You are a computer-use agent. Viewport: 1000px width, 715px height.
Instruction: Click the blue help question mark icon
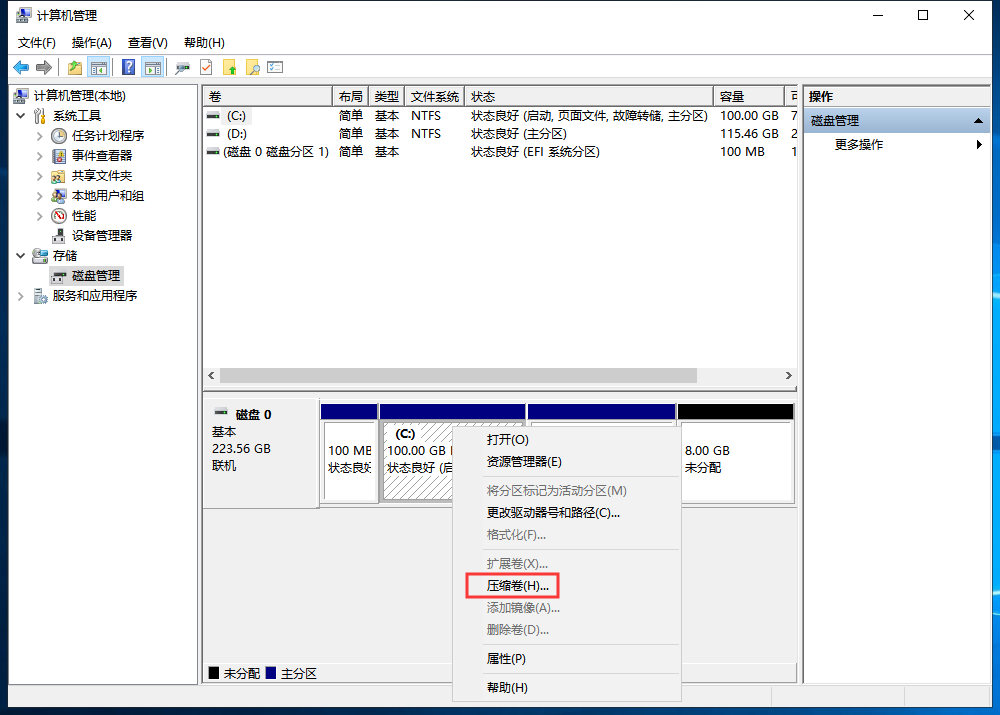pyautogui.click(x=128, y=67)
